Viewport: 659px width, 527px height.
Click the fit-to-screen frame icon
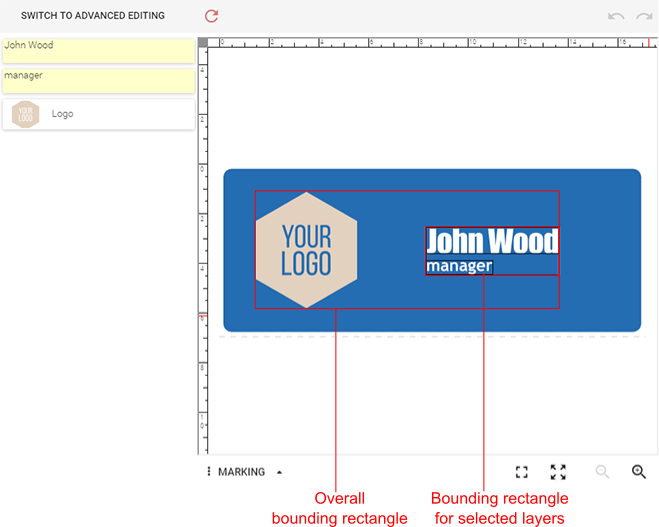point(522,472)
